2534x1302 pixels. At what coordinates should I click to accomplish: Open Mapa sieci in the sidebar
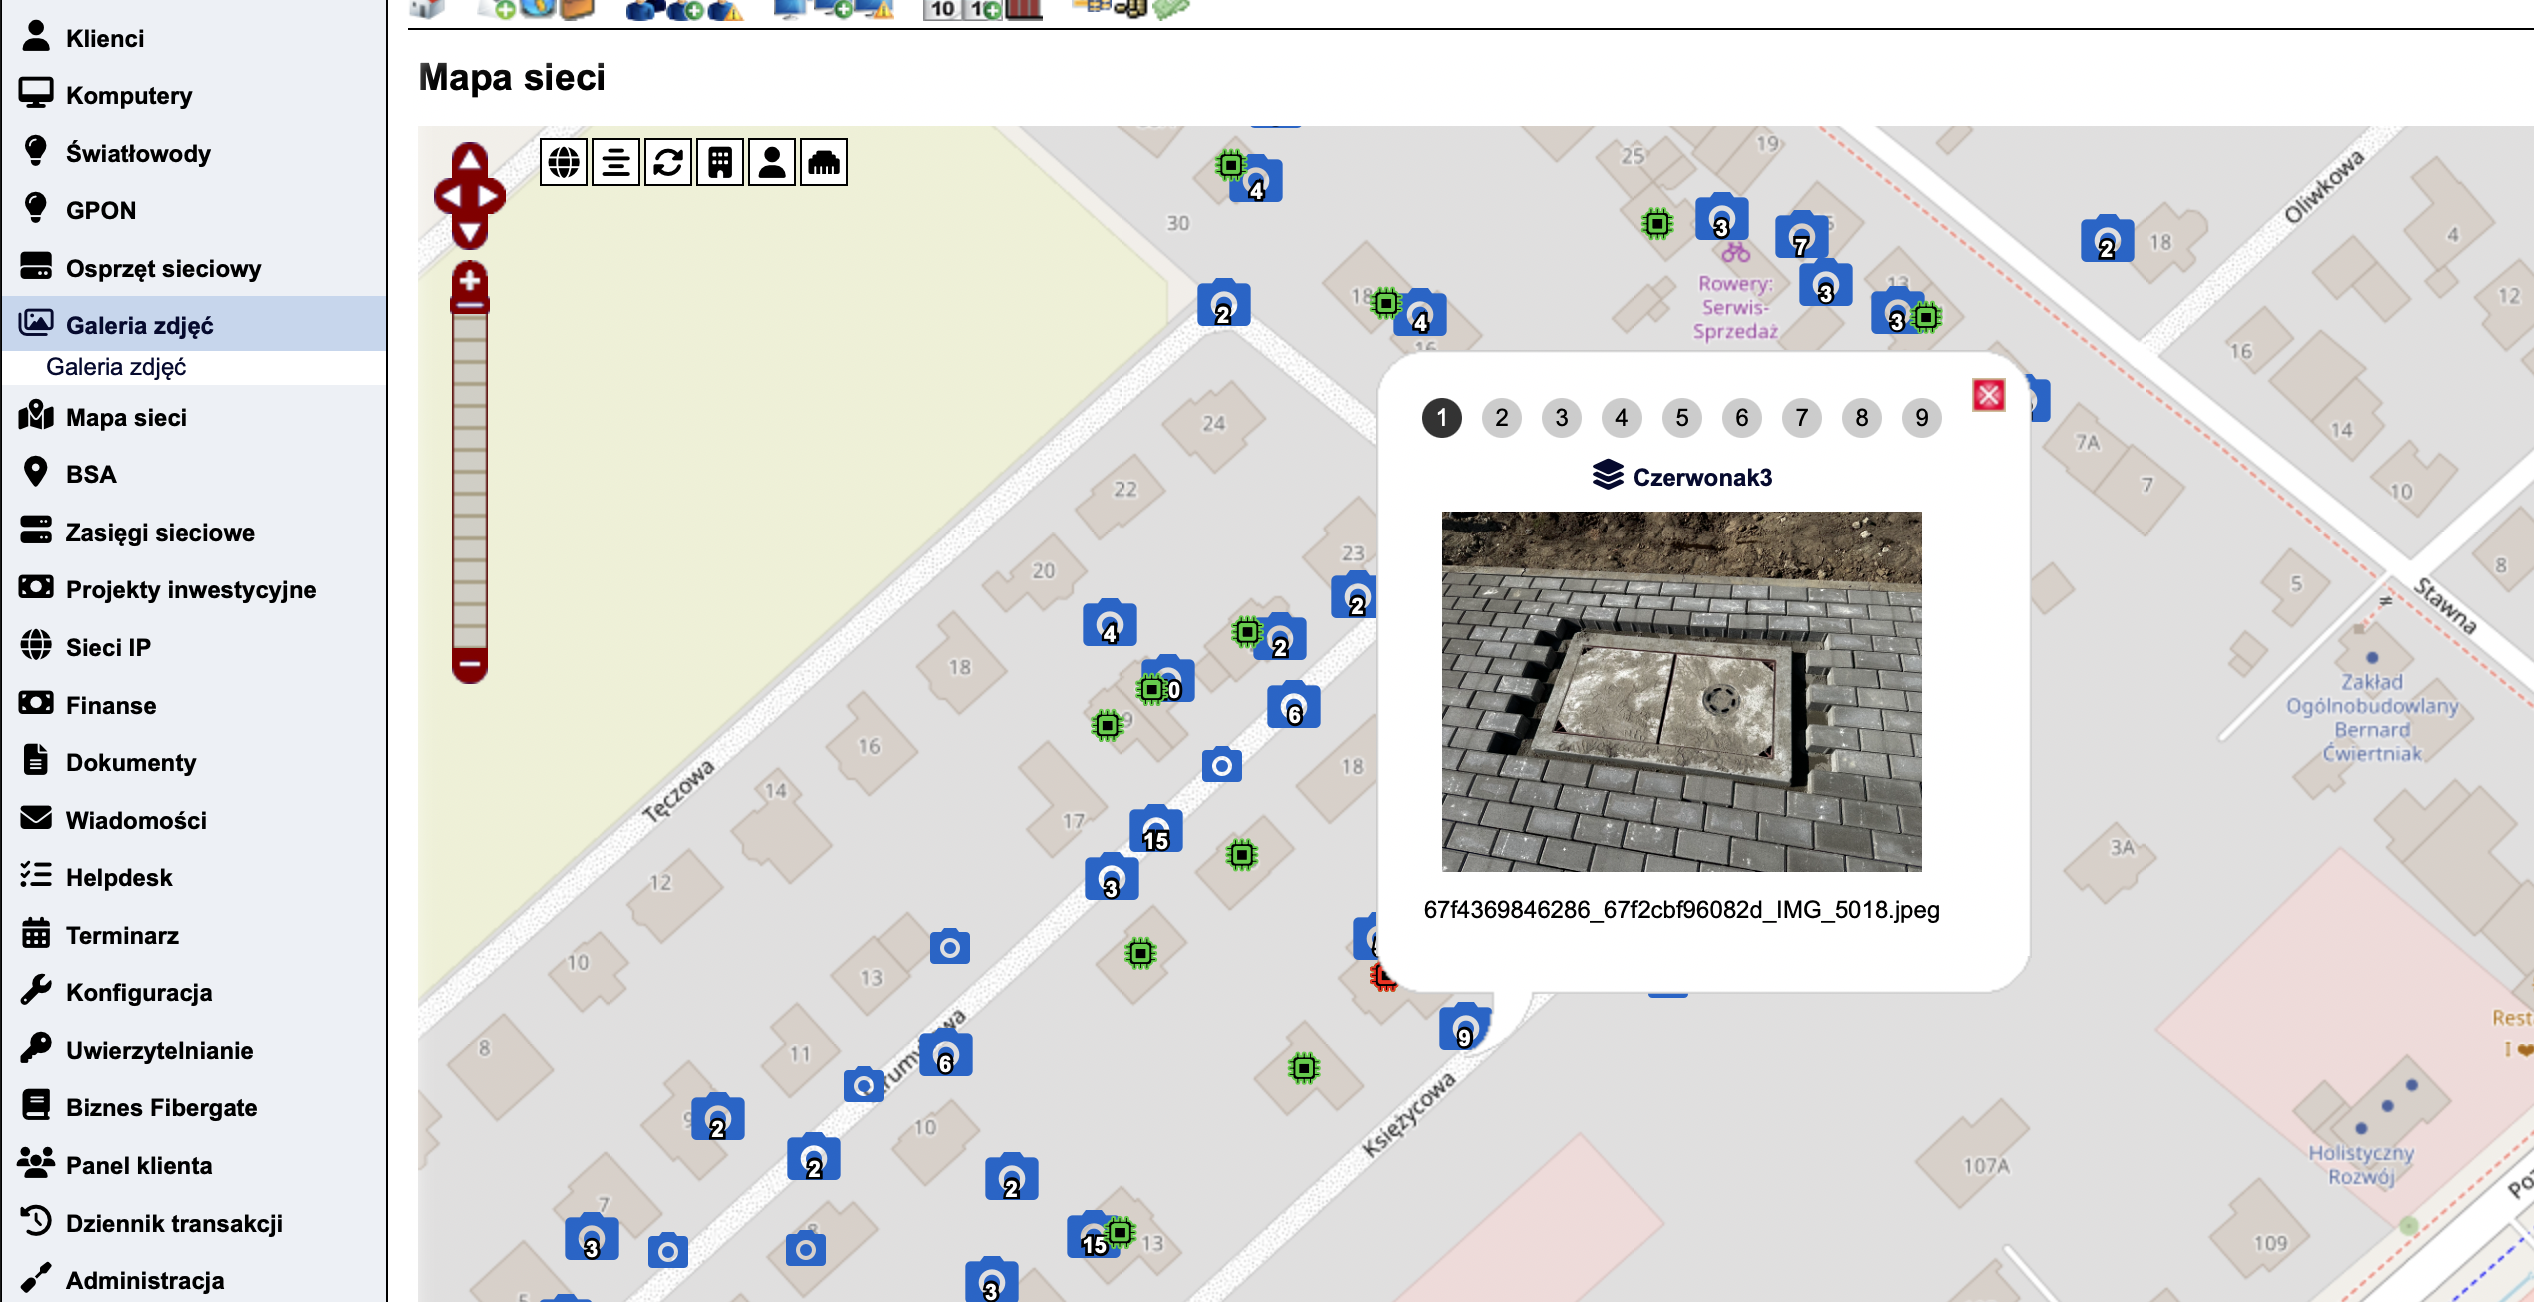coord(194,417)
